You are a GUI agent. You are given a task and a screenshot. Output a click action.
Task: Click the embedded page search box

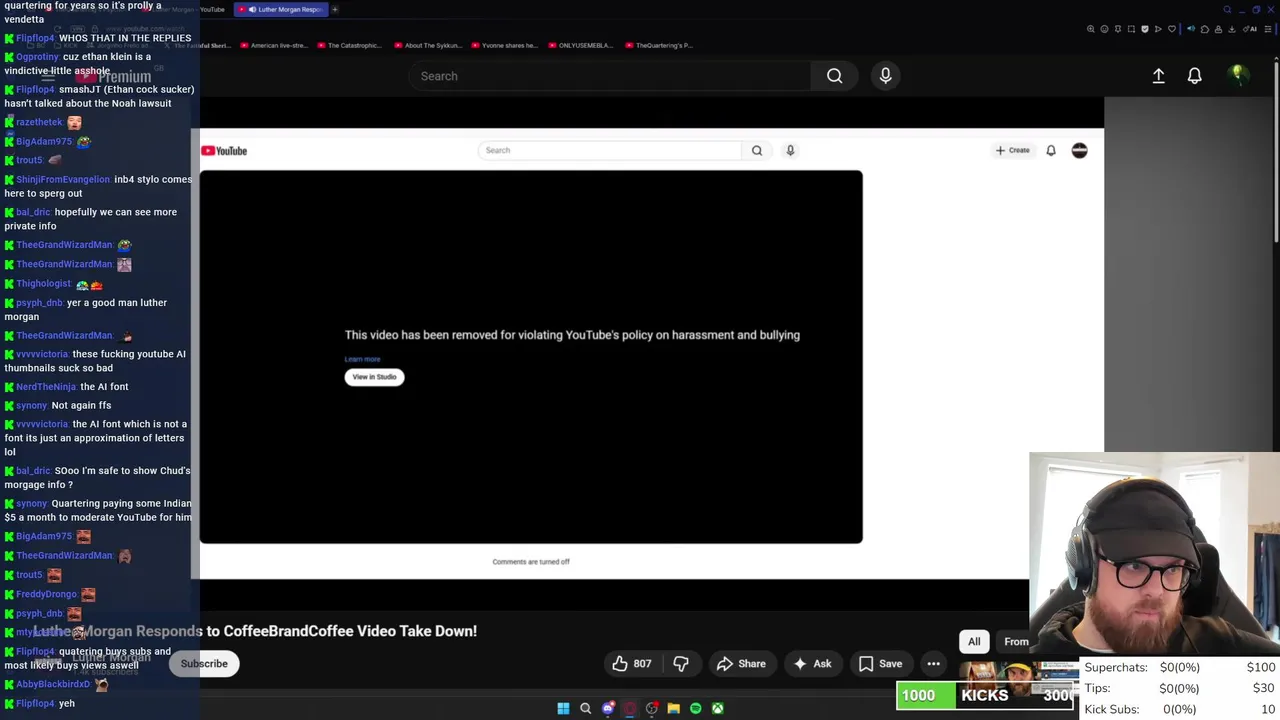pos(609,150)
